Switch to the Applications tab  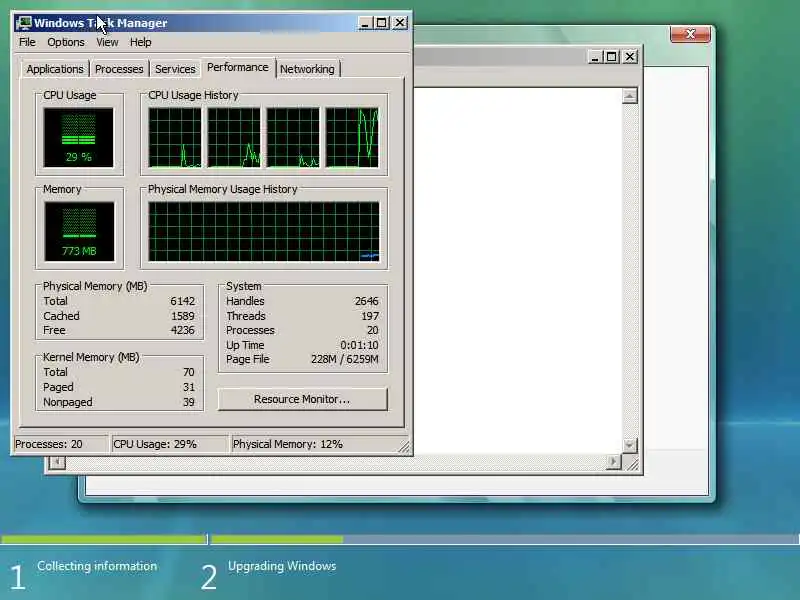[55, 69]
